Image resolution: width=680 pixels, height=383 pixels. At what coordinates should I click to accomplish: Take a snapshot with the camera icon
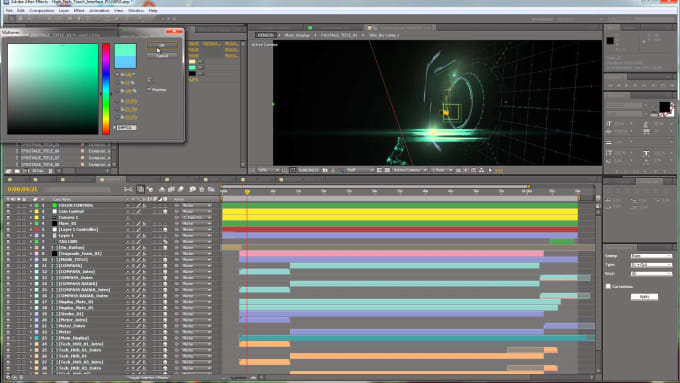coord(325,170)
